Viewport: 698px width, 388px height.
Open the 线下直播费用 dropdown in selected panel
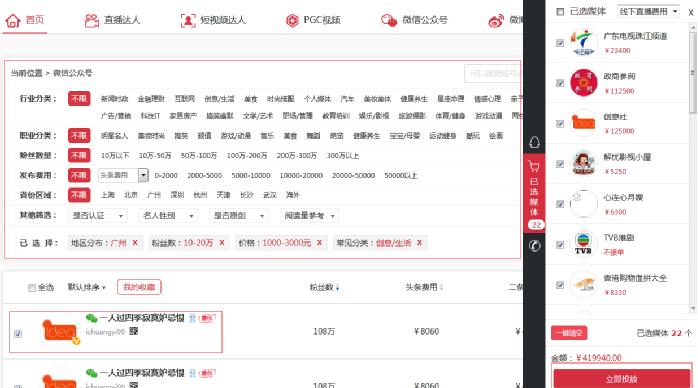click(648, 12)
